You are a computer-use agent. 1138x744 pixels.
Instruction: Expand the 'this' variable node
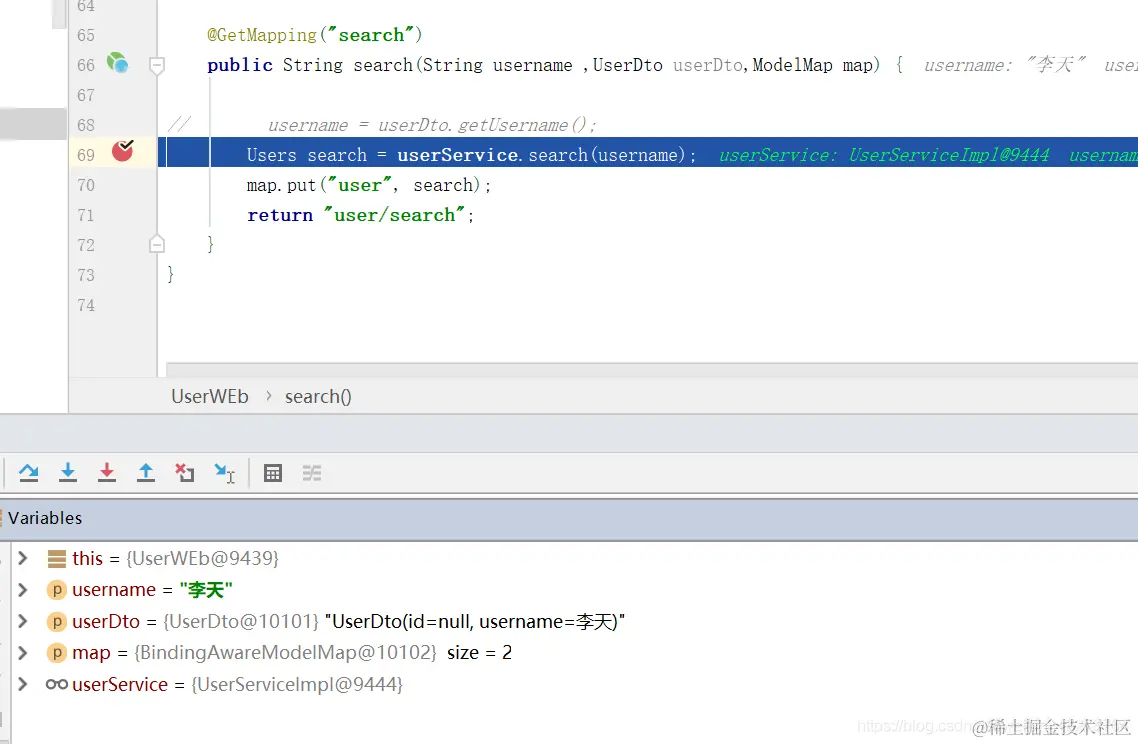point(22,558)
